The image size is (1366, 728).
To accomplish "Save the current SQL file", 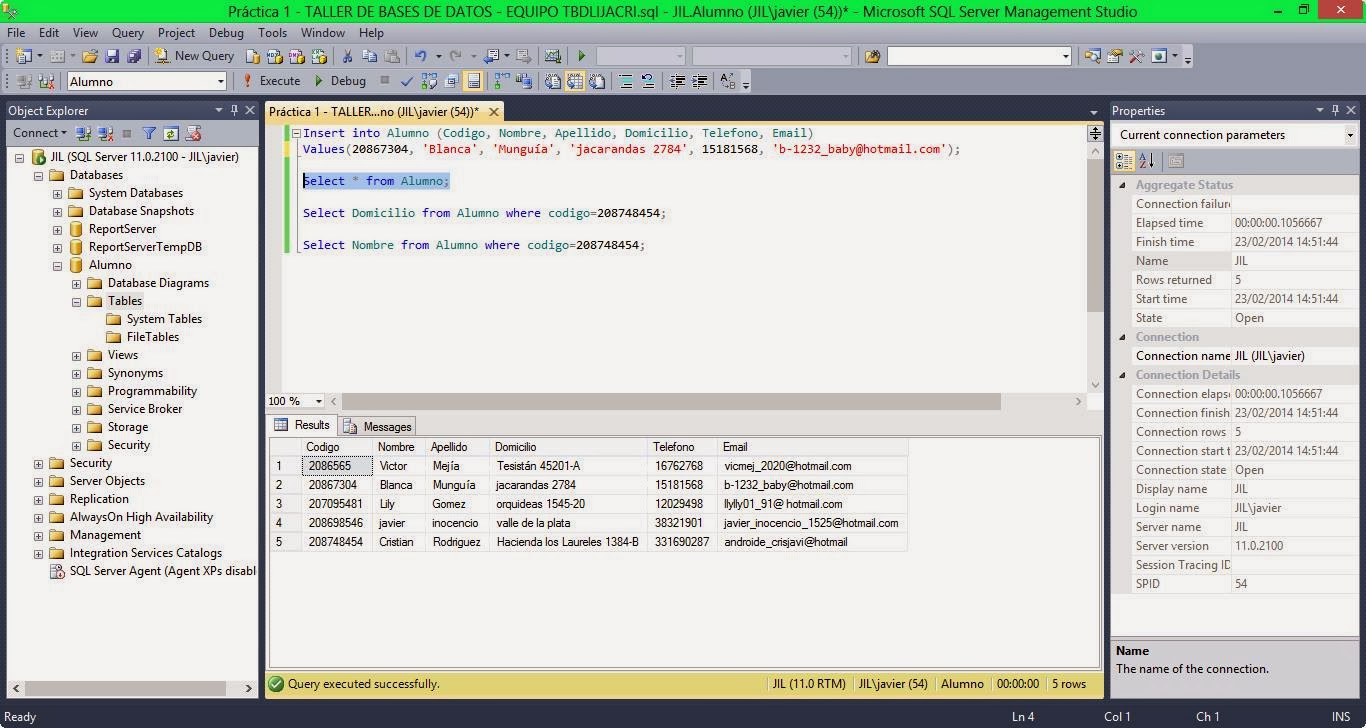I will click(x=113, y=55).
